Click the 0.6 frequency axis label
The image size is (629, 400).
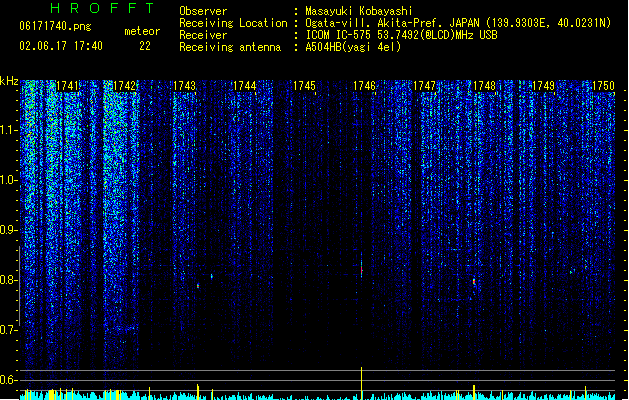click(8, 380)
